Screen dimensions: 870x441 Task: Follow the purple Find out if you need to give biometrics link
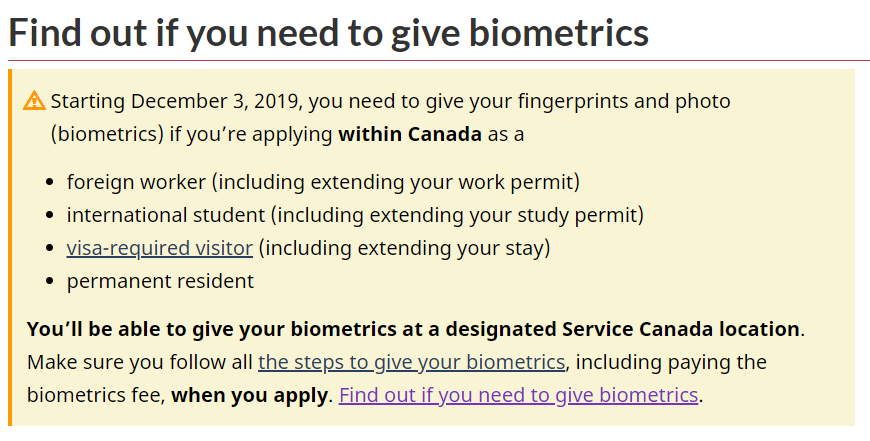coord(518,395)
